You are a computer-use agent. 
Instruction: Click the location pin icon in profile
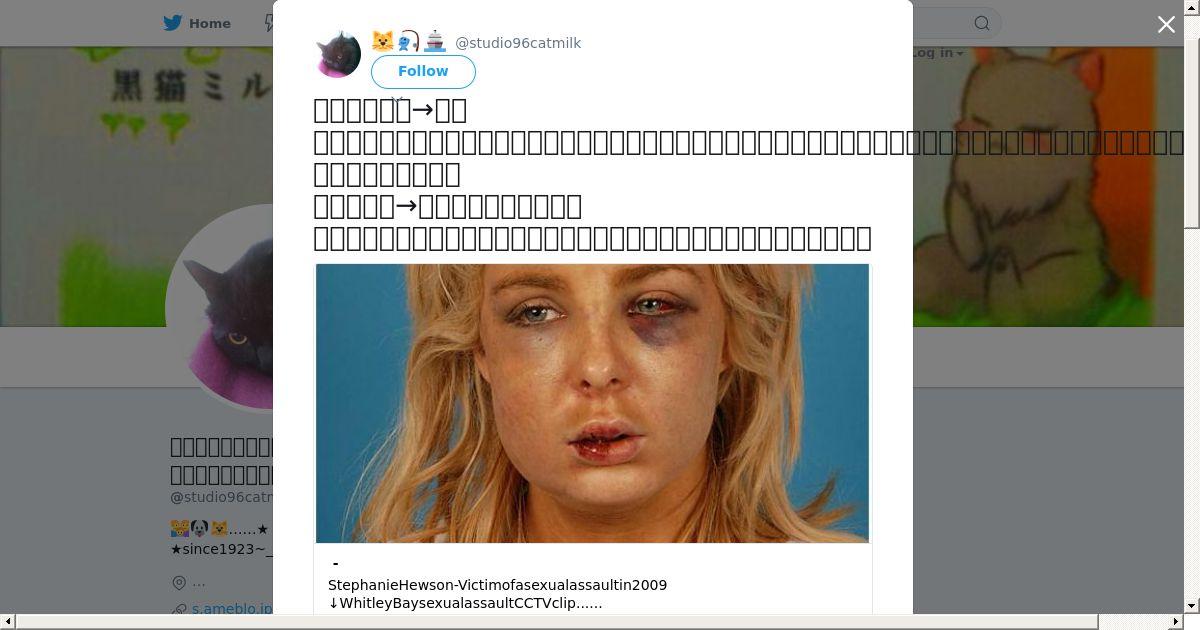point(179,582)
